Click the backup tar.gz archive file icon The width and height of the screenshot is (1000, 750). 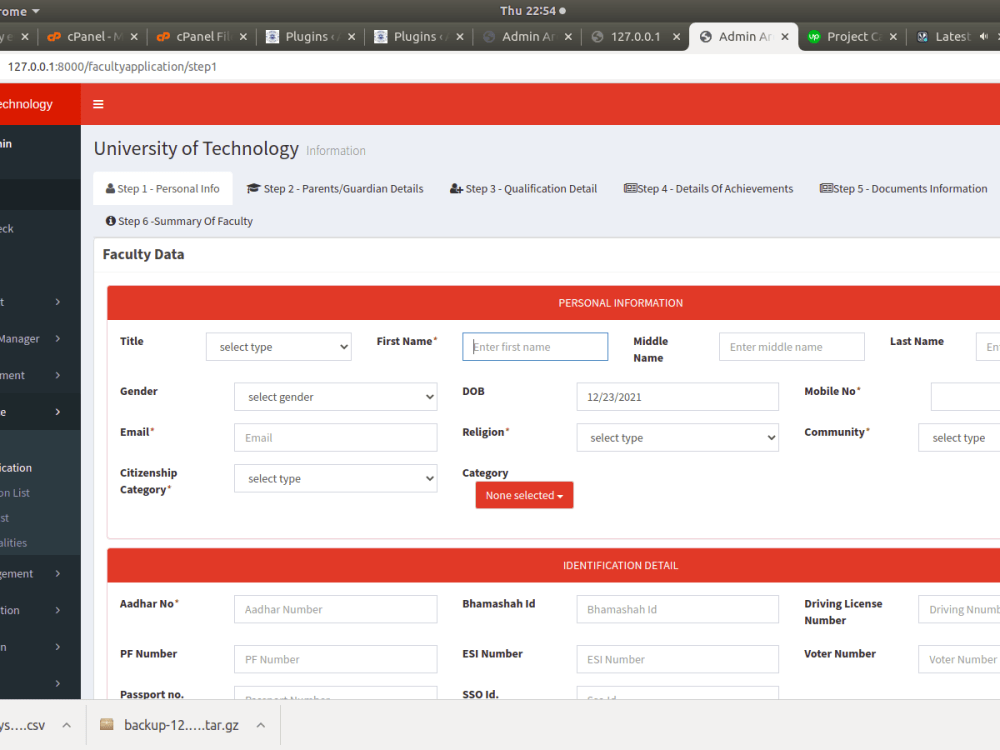pos(107,724)
